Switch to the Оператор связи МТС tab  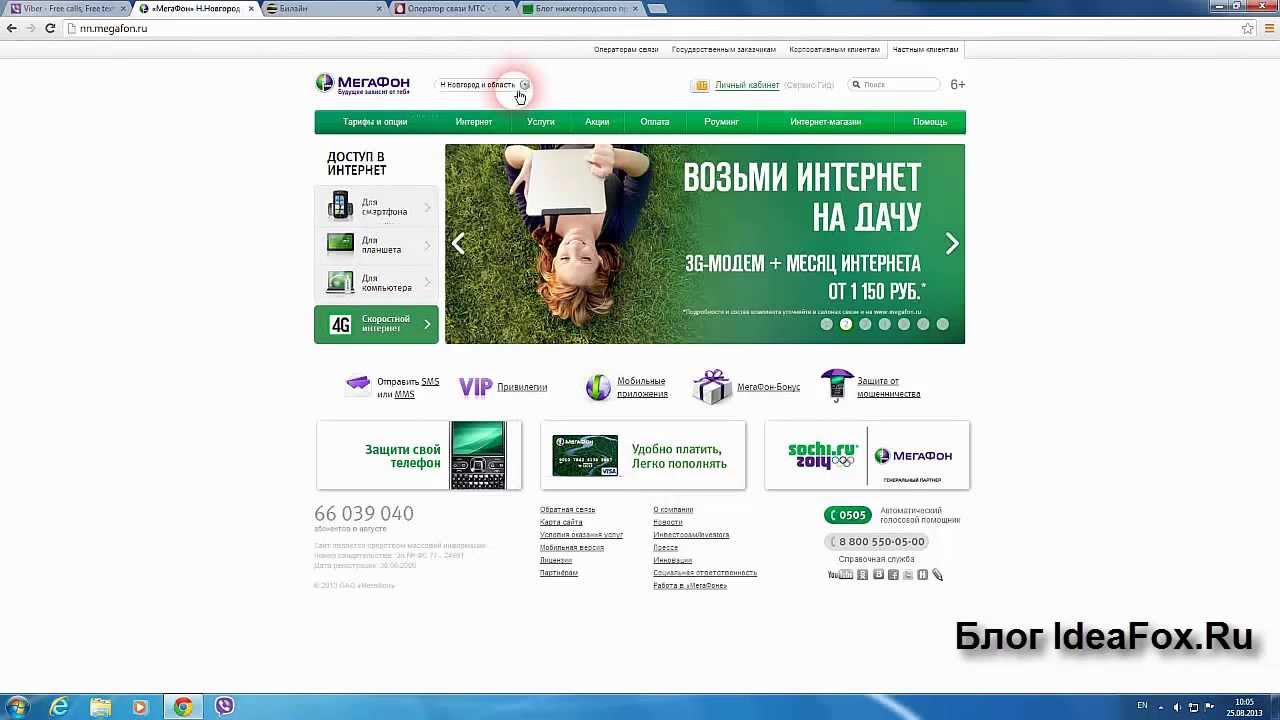click(x=453, y=8)
